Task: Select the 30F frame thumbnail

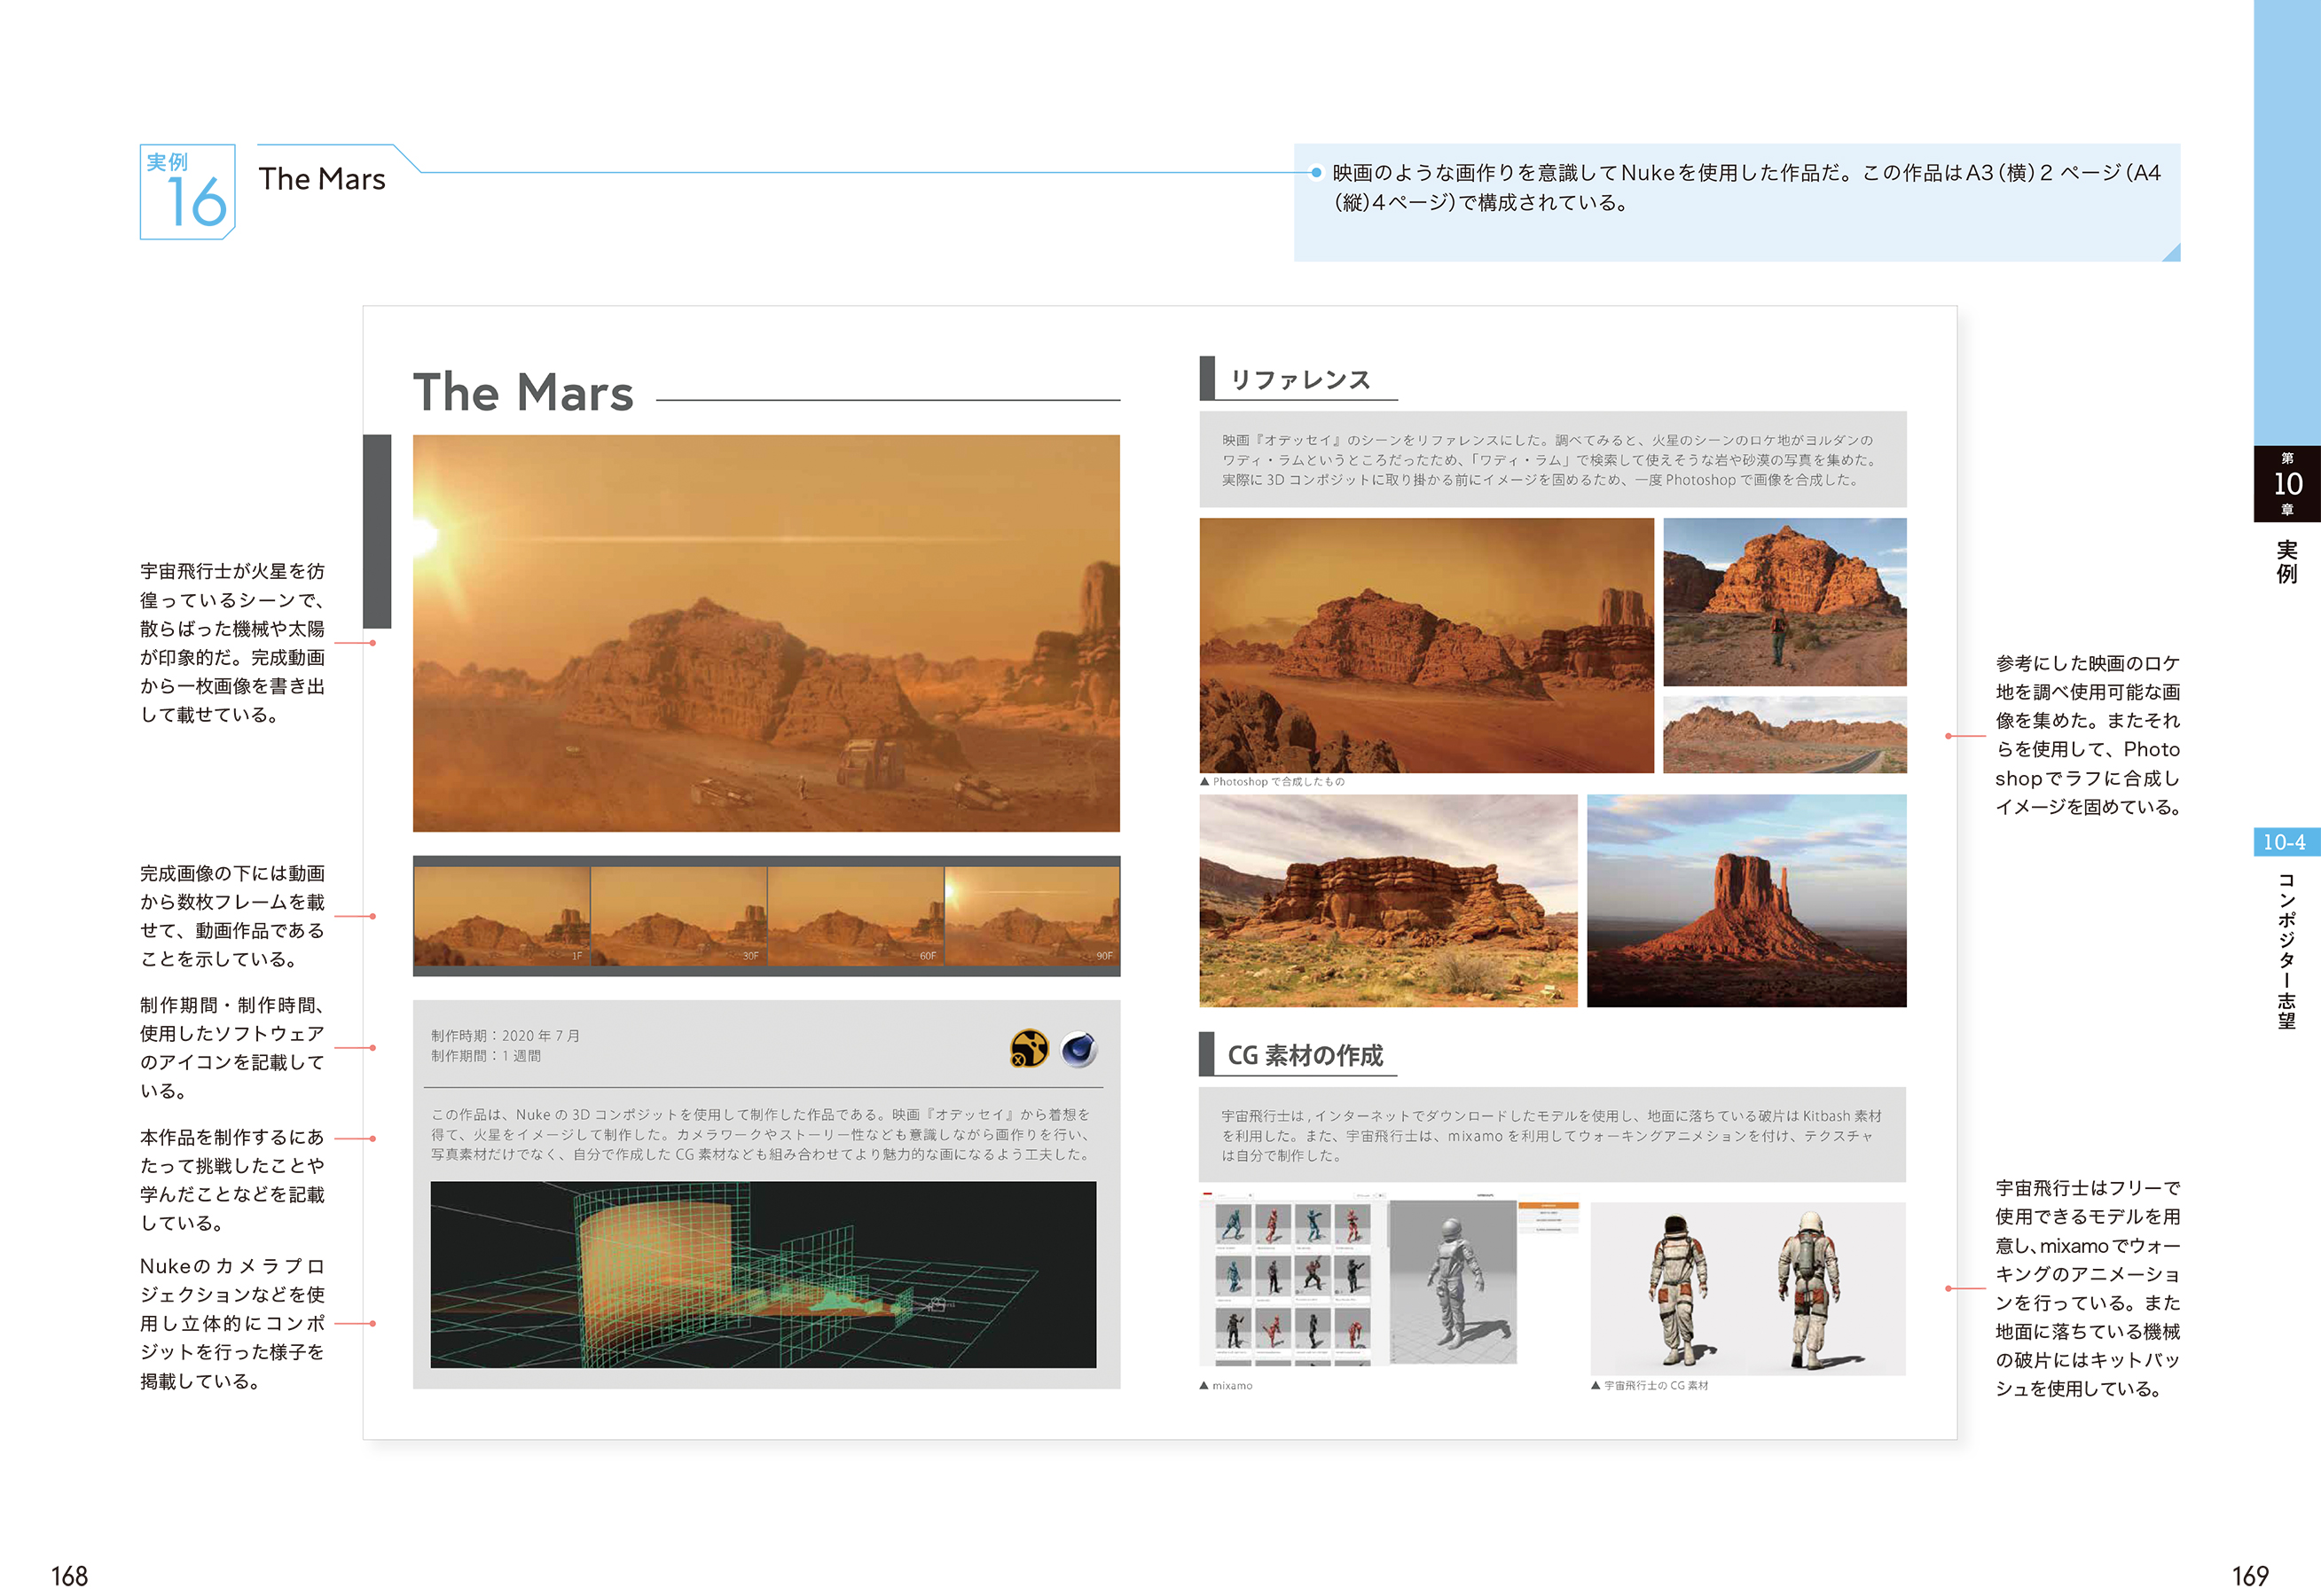Action: (678, 915)
